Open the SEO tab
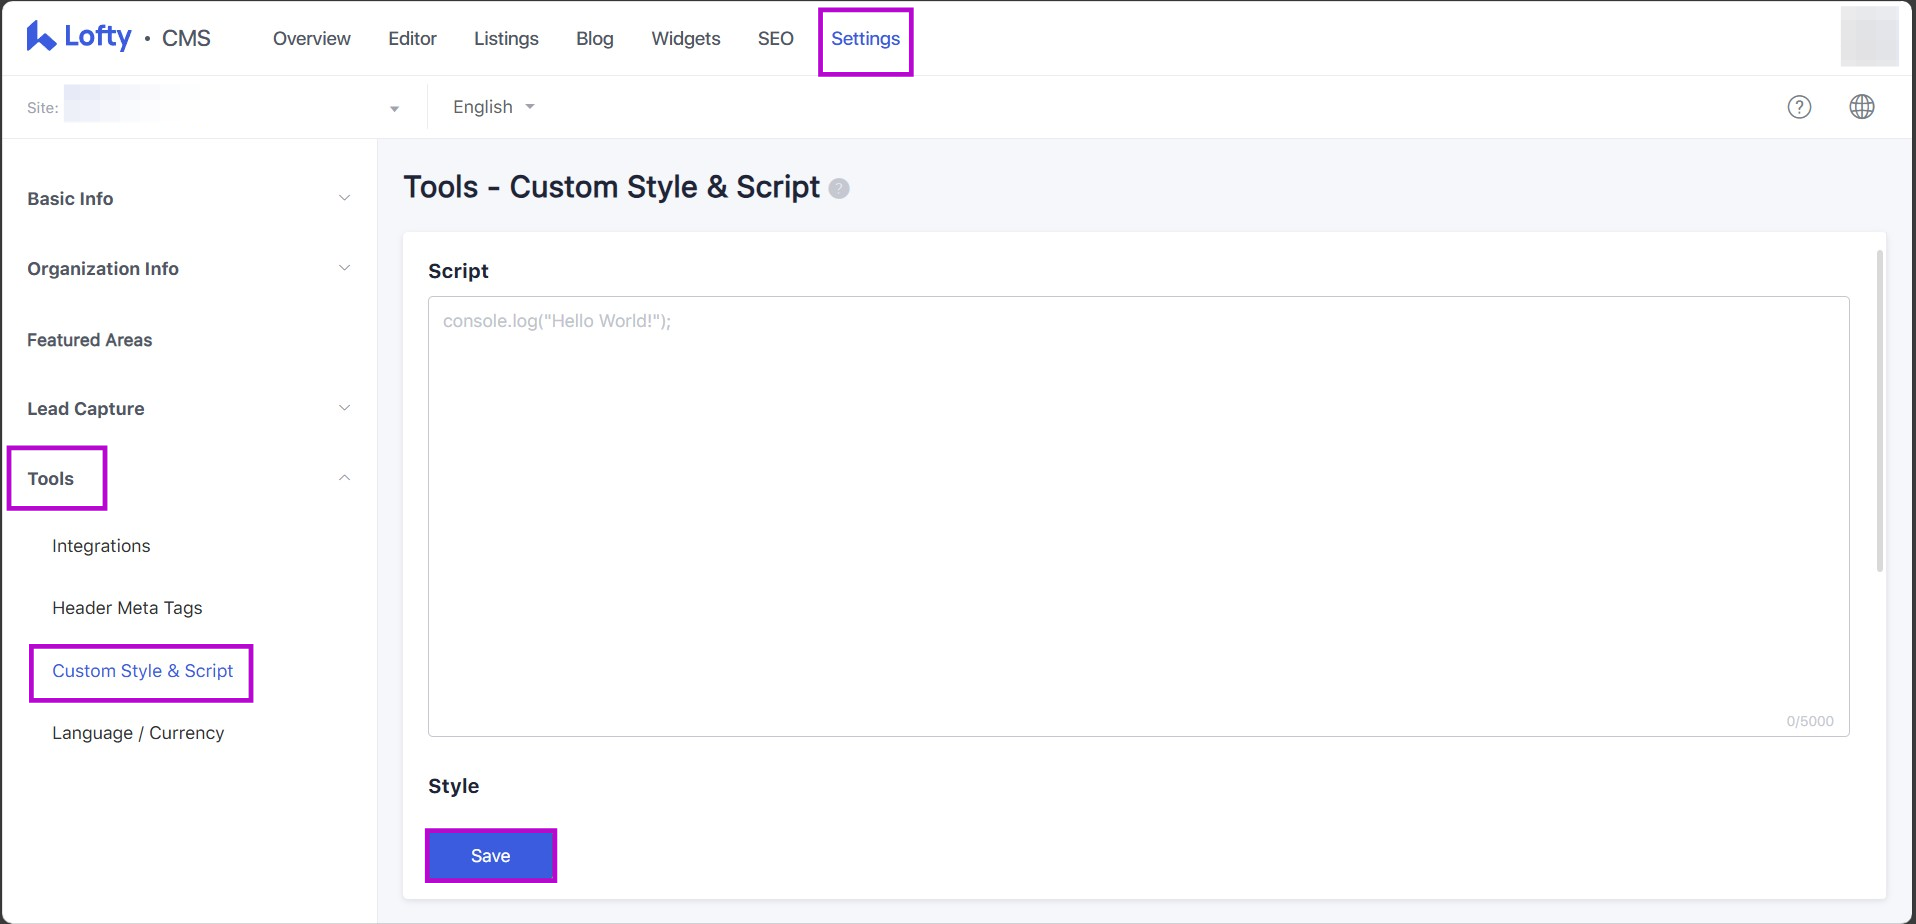The height and width of the screenshot is (924, 1916). pyautogui.click(x=775, y=39)
